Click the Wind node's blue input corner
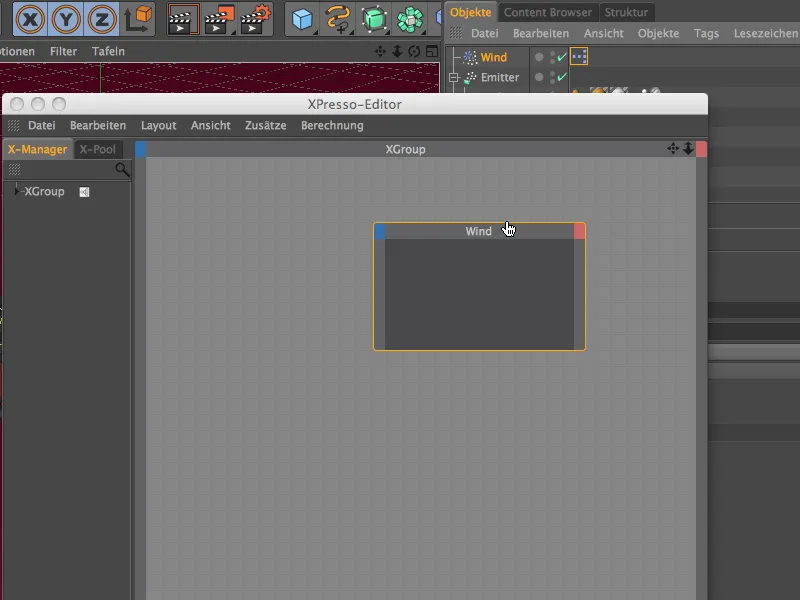This screenshot has width=800, height=600. coord(380,231)
